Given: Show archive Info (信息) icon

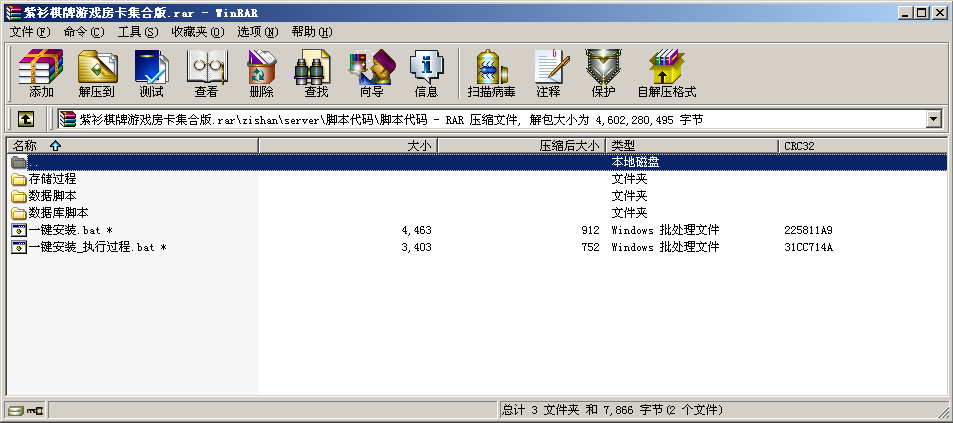Looking at the screenshot, I should pos(426,73).
